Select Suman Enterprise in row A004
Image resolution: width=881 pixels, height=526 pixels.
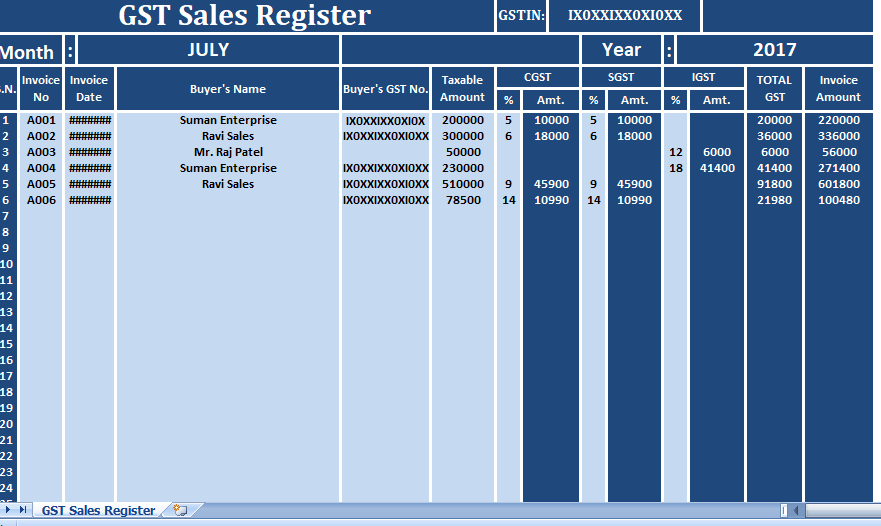[x=228, y=168]
